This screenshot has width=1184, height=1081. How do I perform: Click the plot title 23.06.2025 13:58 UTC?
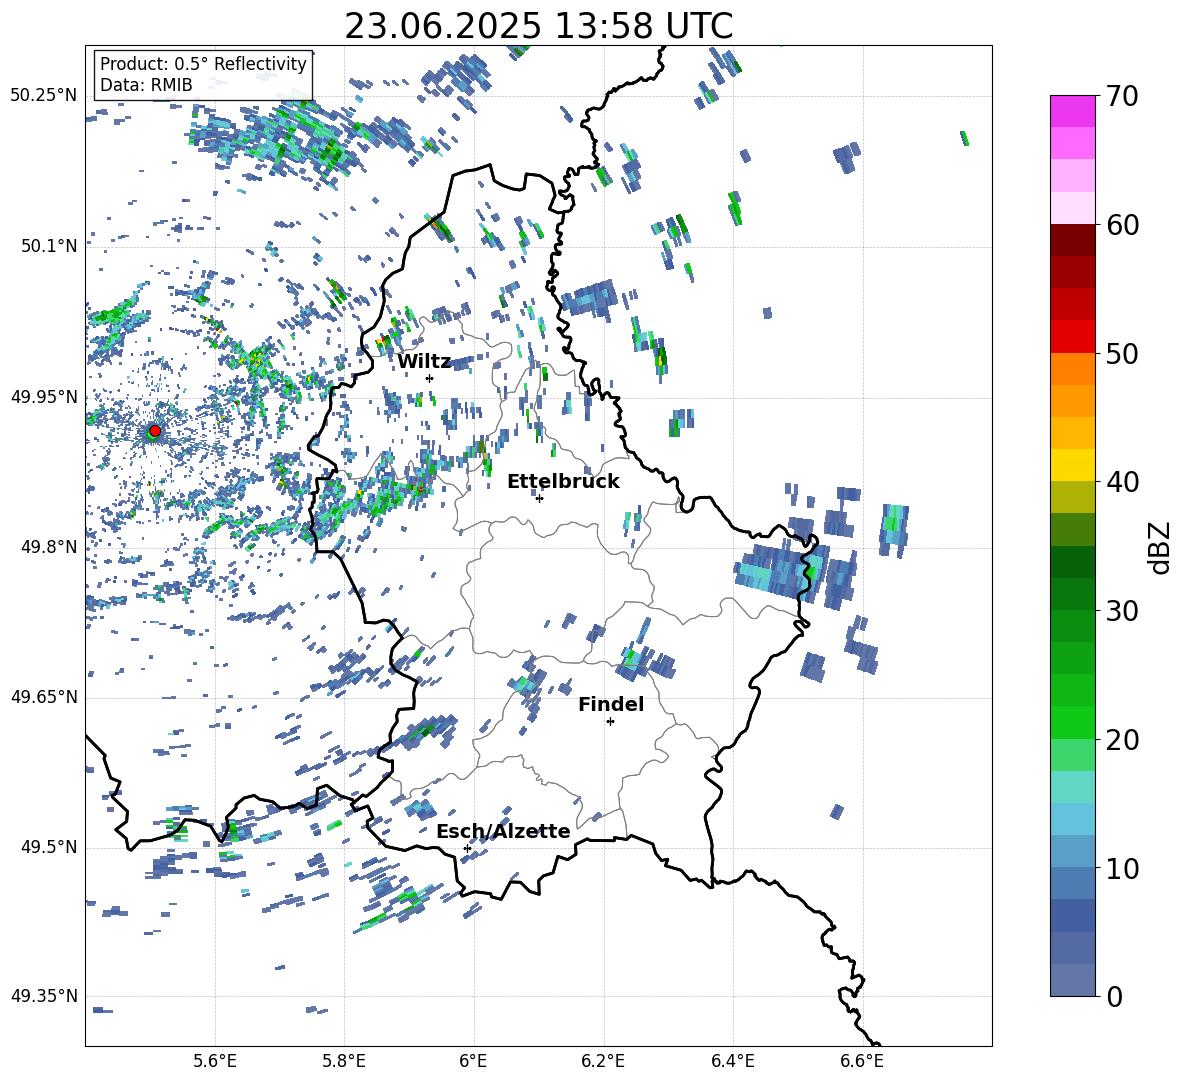click(x=538, y=26)
